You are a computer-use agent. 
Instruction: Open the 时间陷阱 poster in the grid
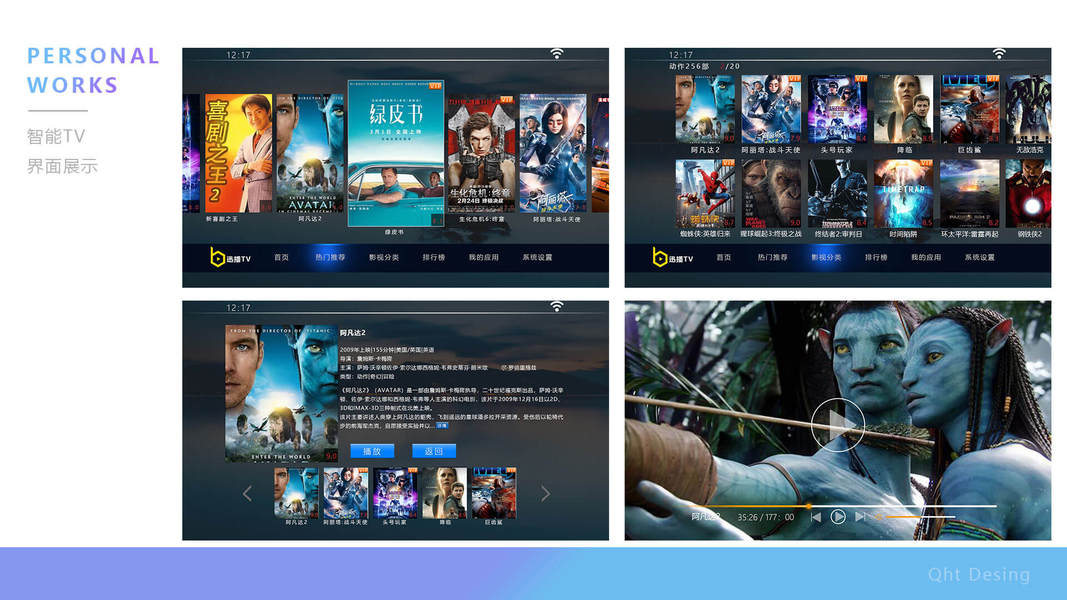click(x=904, y=194)
